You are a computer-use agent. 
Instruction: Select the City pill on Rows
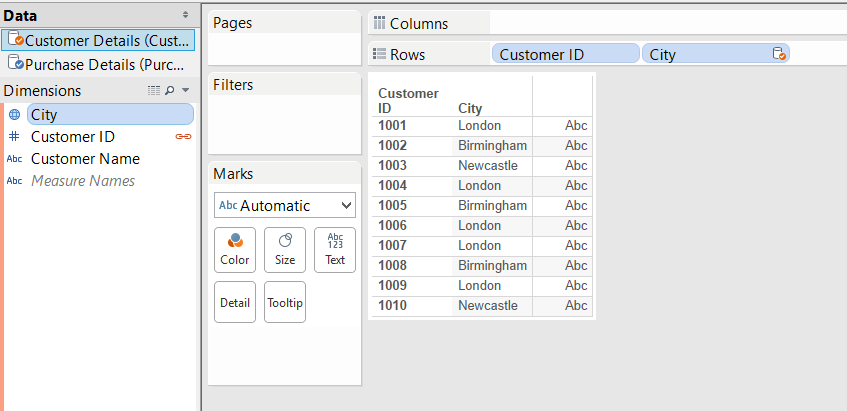pyautogui.click(x=715, y=54)
